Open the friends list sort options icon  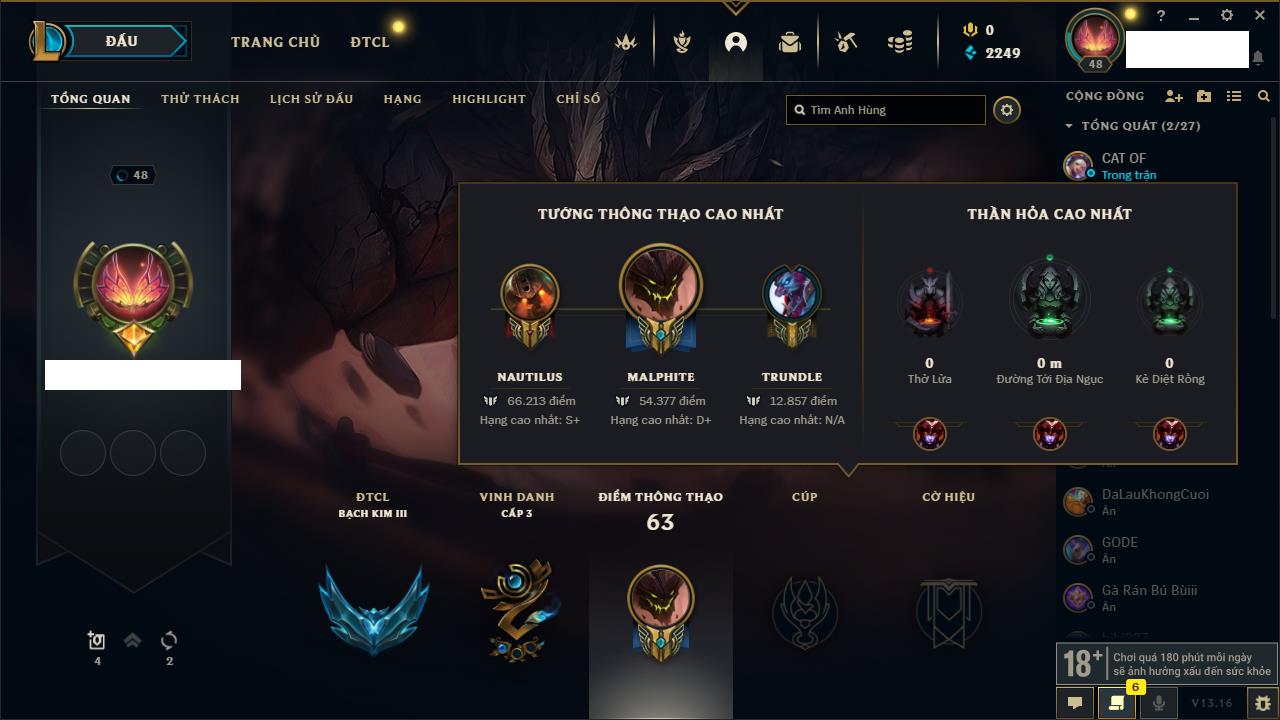[x=1234, y=96]
